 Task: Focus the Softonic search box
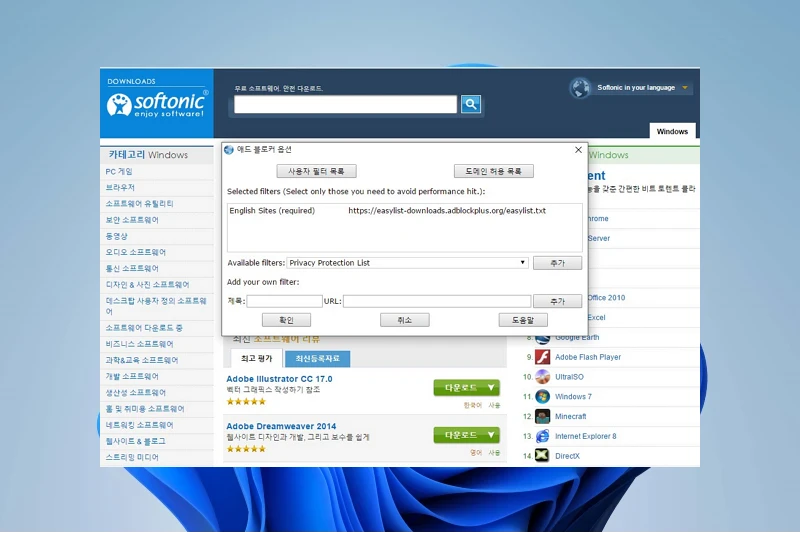(x=345, y=105)
